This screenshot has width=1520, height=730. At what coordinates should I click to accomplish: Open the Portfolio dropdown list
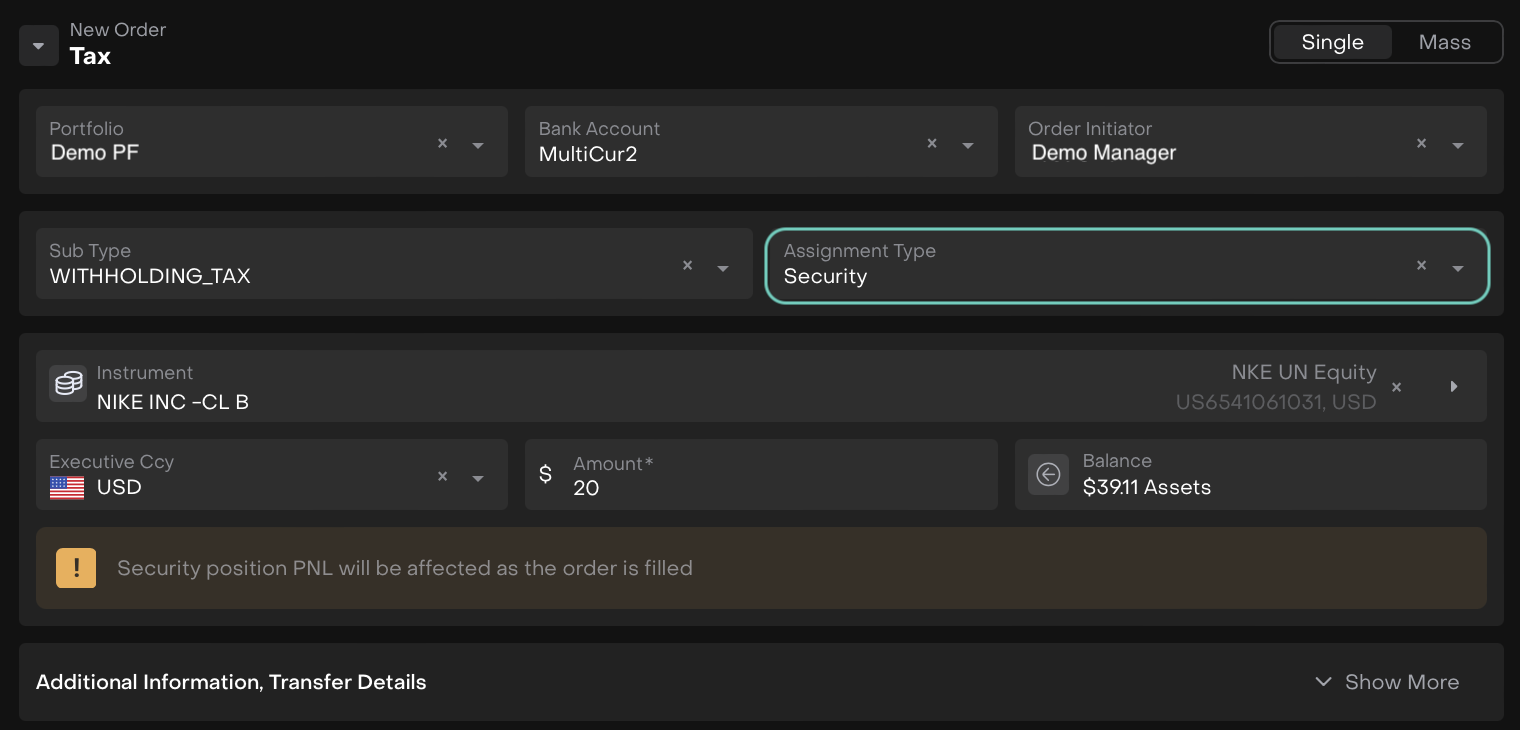[x=478, y=145]
